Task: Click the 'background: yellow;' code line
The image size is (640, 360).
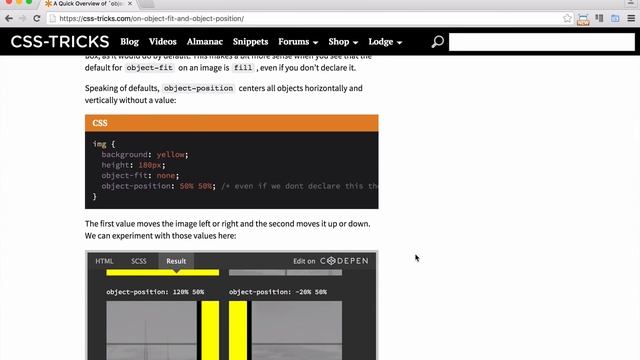Action: [x=145, y=154]
